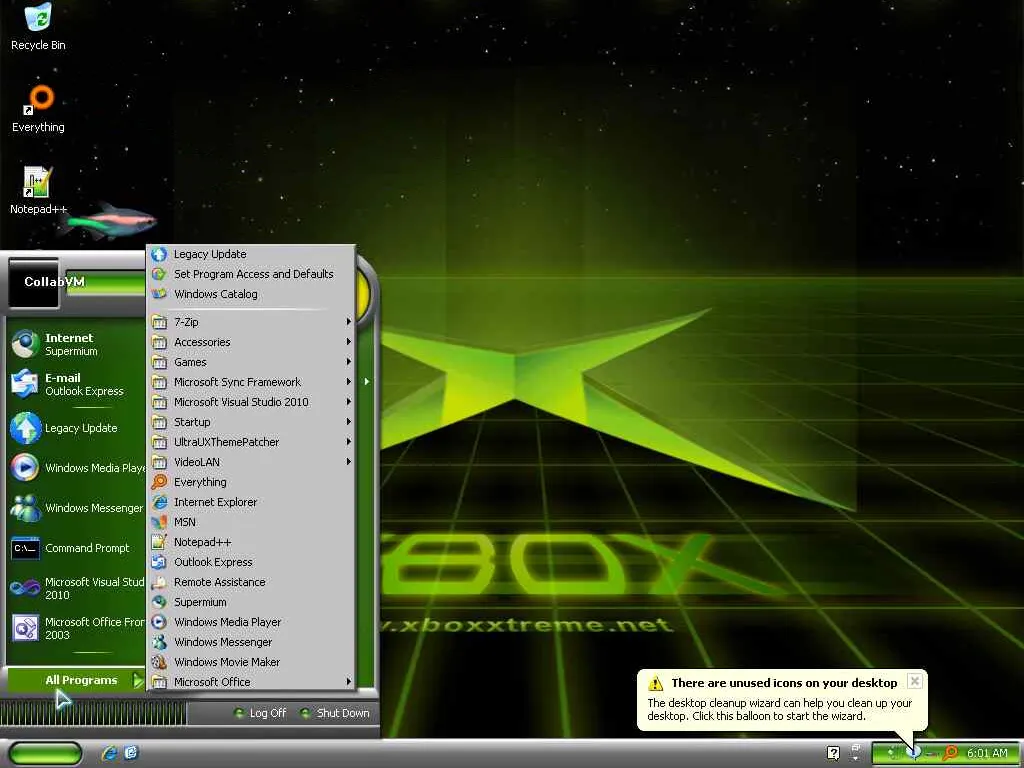Expand the 7-Zip program folder
Viewport: 1024px width, 768px height.
click(253, 322)
